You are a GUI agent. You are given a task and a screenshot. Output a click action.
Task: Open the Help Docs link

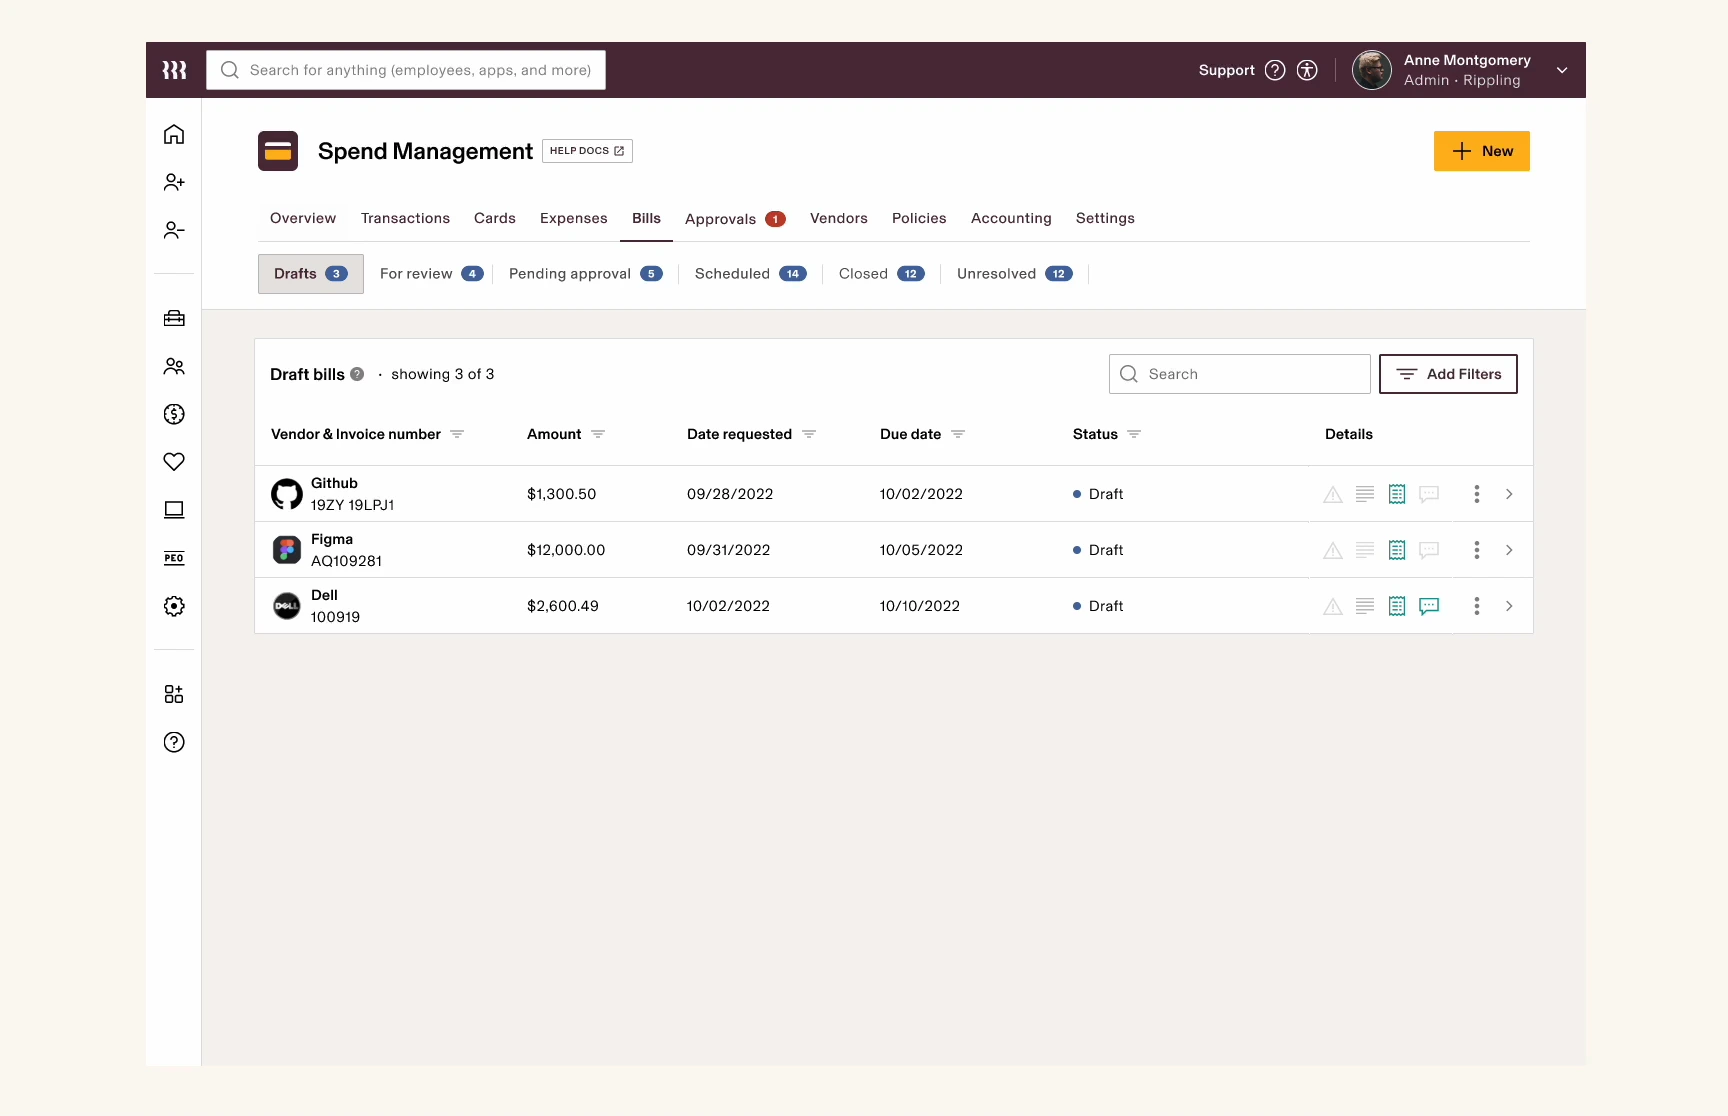[x=587, y=151]
